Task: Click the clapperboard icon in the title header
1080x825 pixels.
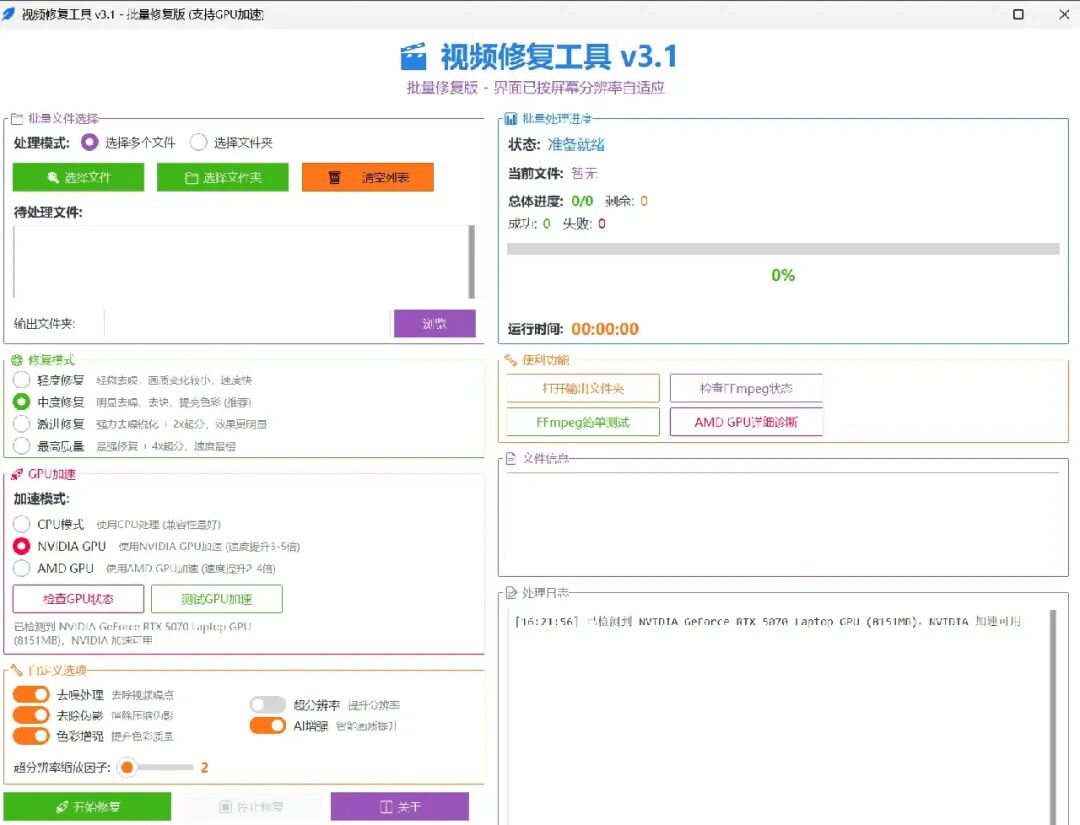Action: pyautogui.click(x=413, y=57)
